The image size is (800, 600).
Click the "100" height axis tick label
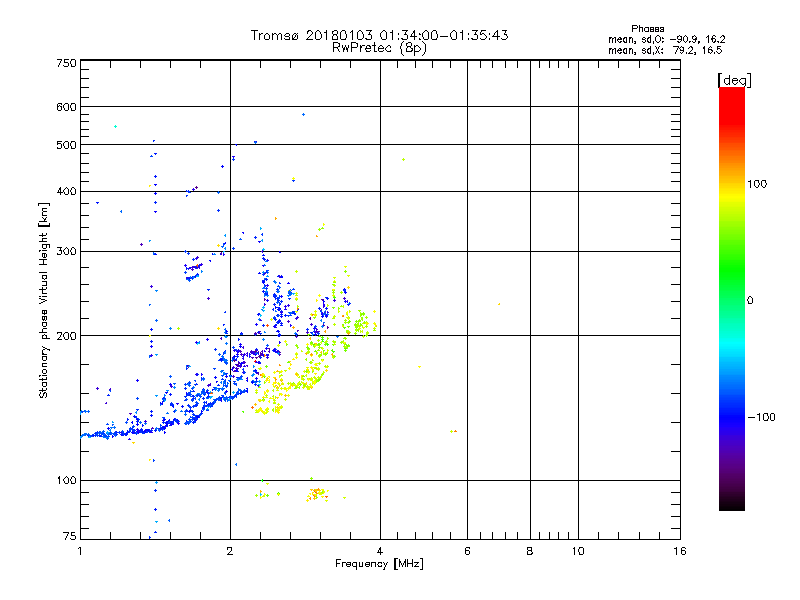point(66,480)
